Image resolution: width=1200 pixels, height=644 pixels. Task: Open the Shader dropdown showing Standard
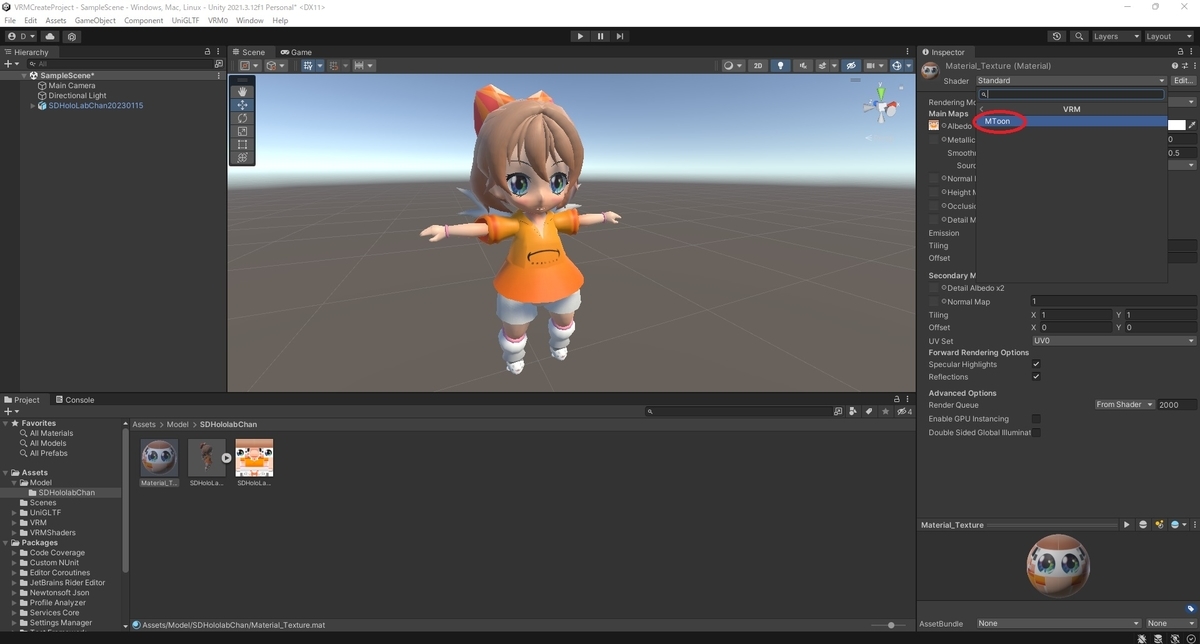point(1071,81)
